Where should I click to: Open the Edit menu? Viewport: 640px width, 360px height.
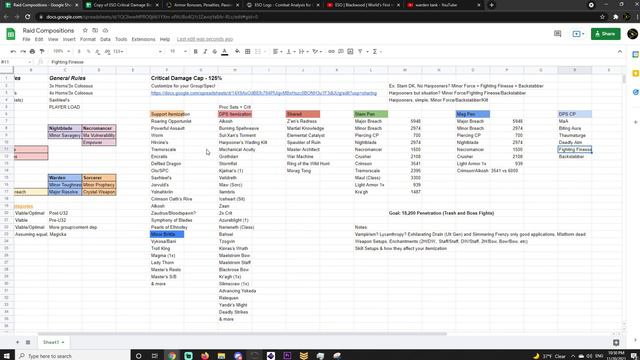39,40
